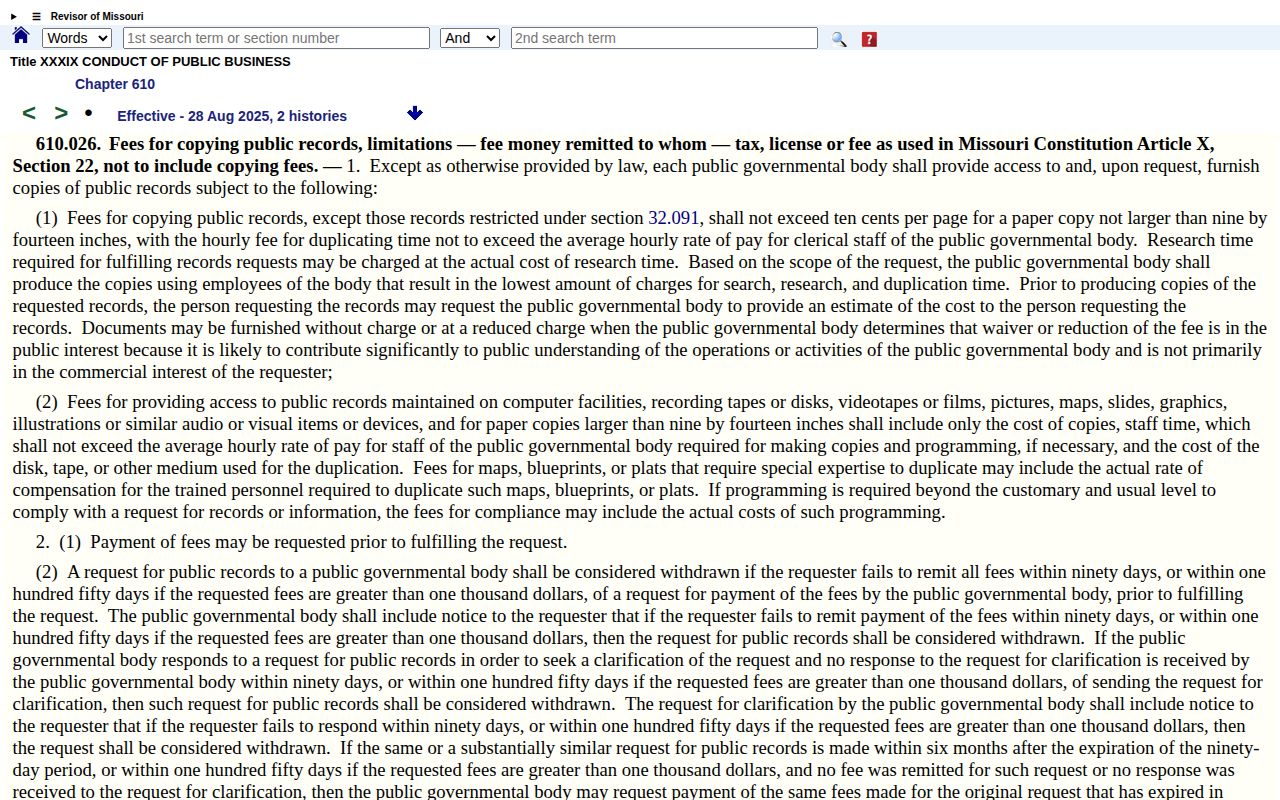The width and height of the screenshot is (1280, 800).
Task: Open the Chapter 610 link
Action: coord(115,84)
